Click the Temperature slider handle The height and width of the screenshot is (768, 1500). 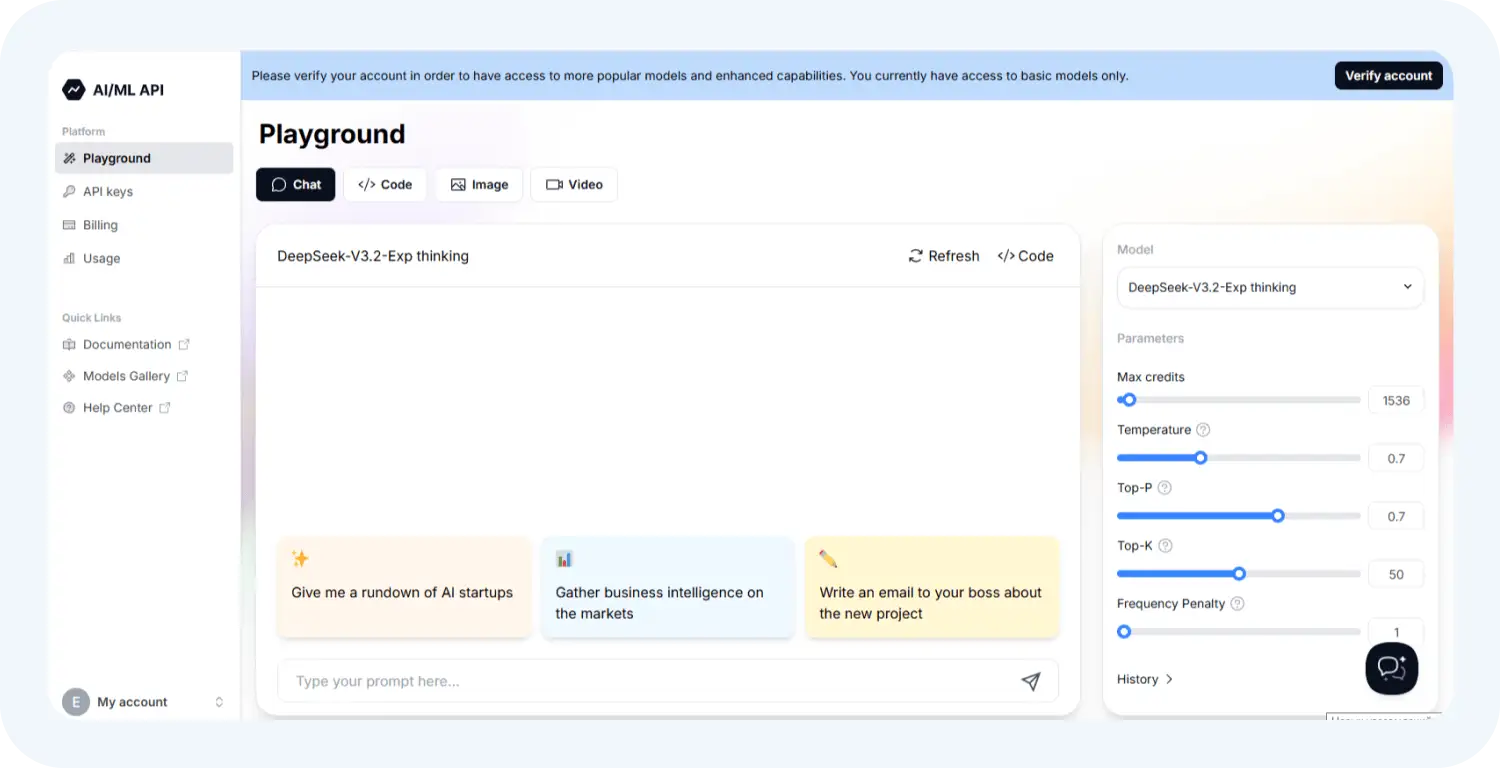(1201, 458)
